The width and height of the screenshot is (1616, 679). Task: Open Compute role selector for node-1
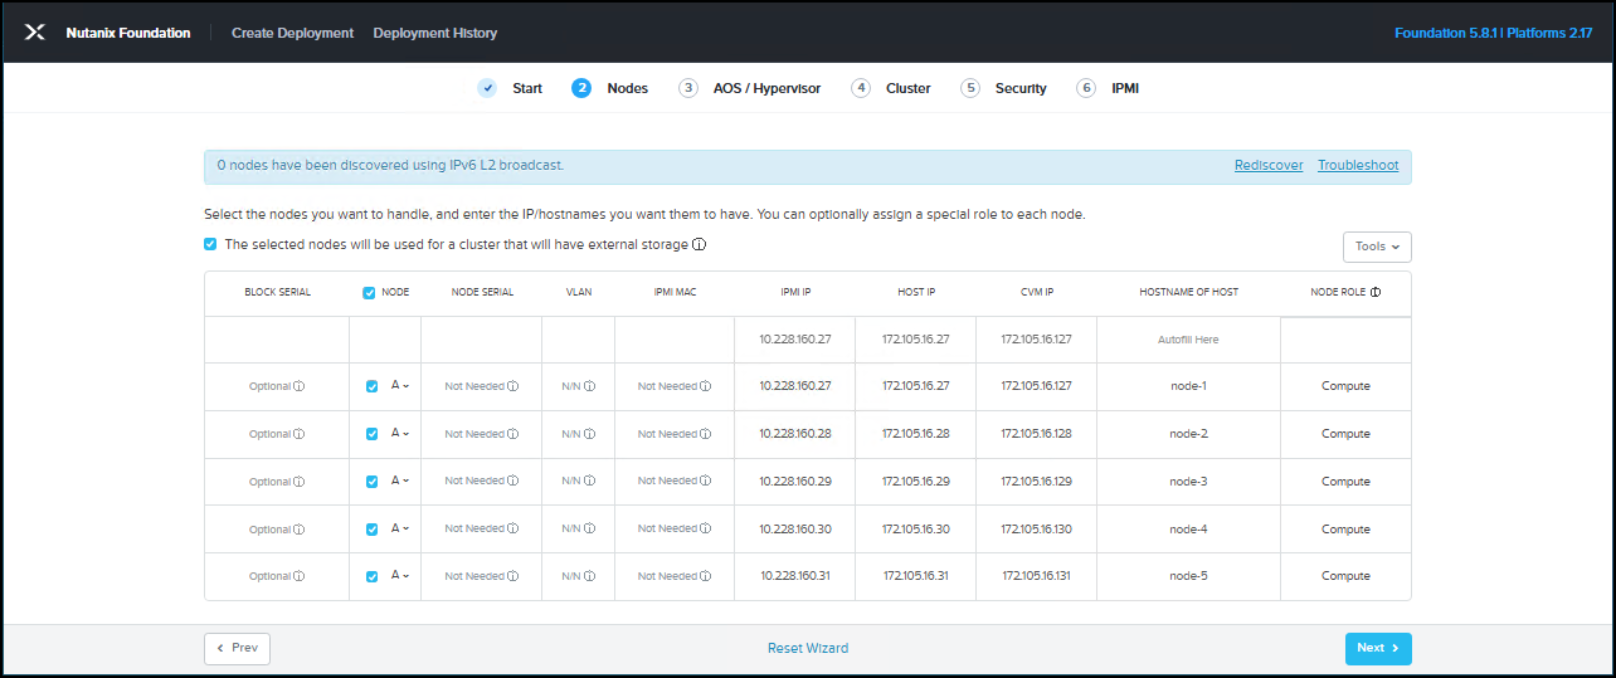click(1346, 386)
